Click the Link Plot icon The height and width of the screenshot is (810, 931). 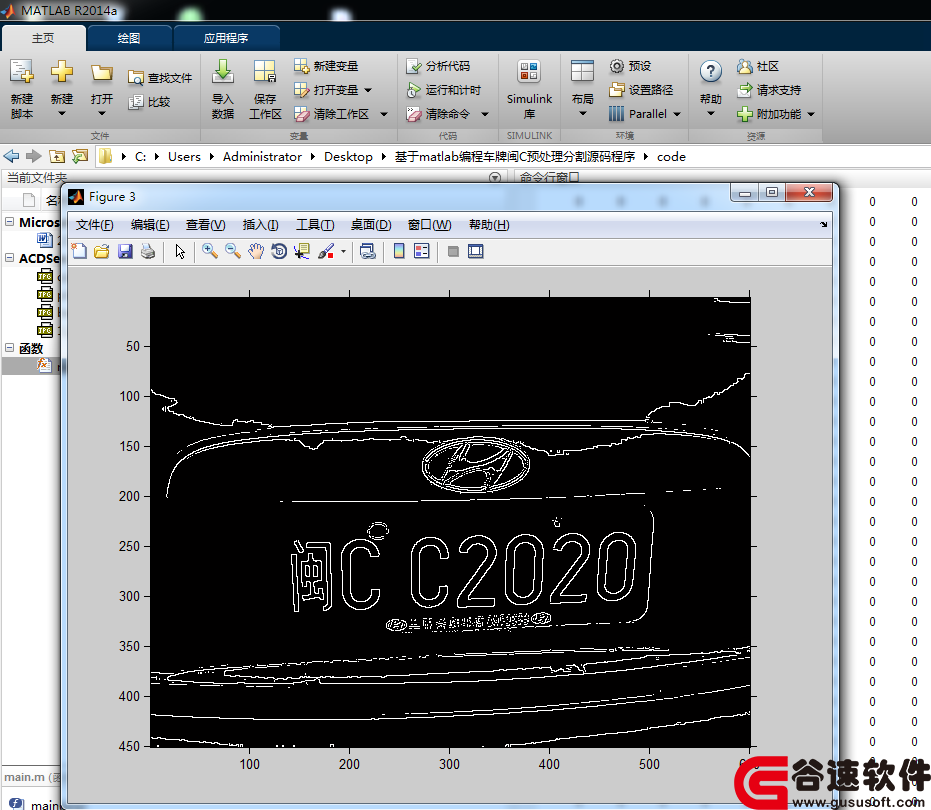coord(368,251)
